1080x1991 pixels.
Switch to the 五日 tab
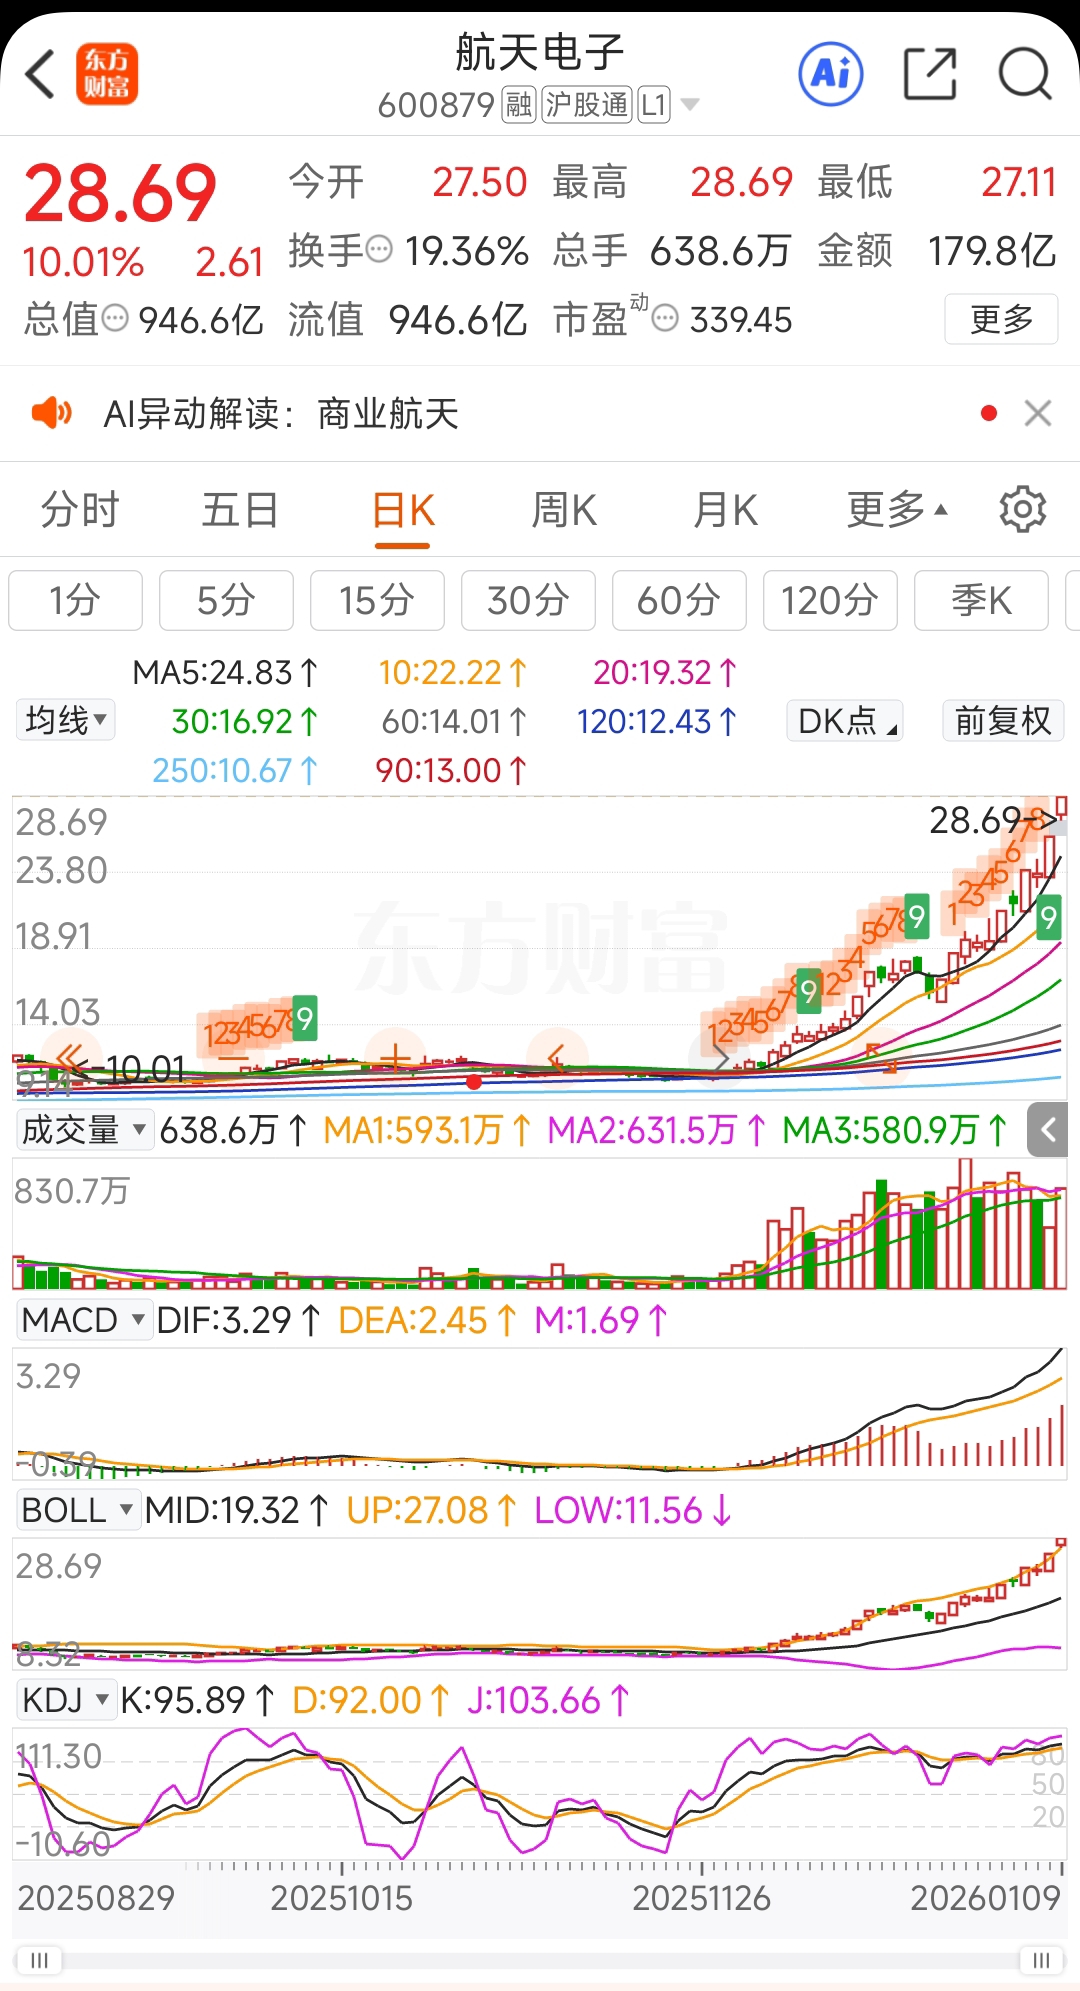click(x=240, y=509)
